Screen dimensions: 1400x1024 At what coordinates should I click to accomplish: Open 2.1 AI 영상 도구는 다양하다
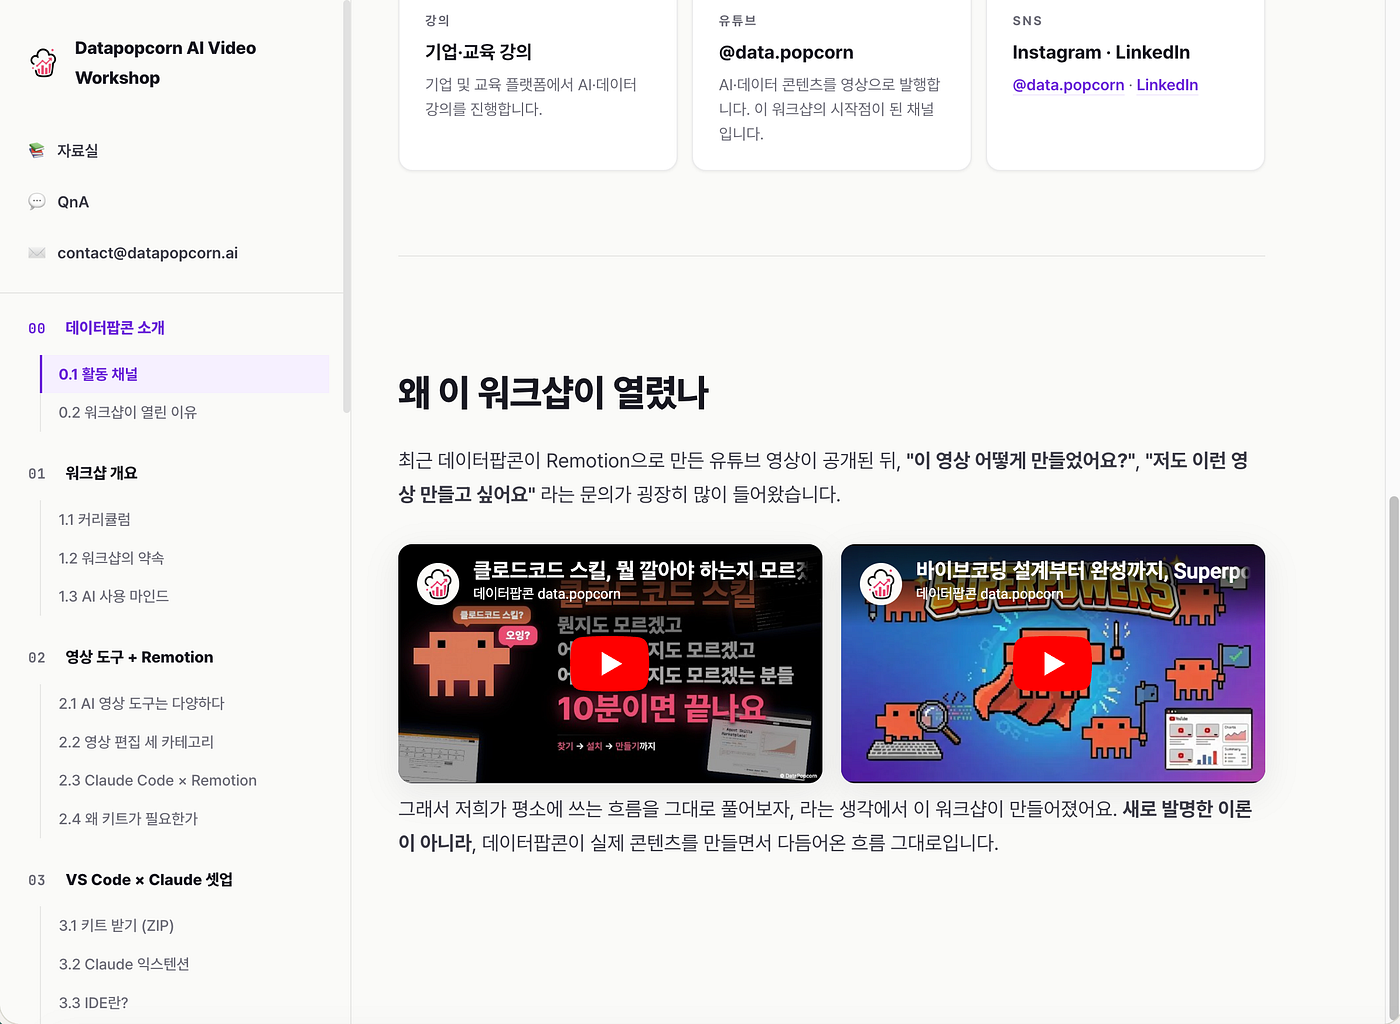[142, 703]
